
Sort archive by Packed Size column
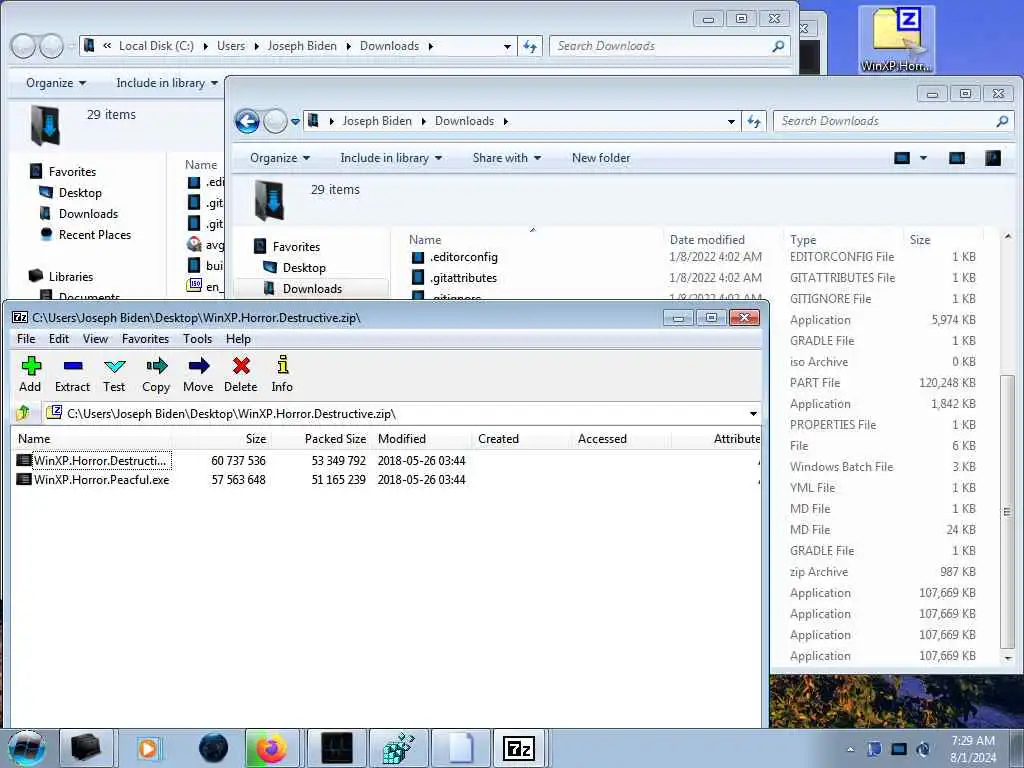[335, 439]
